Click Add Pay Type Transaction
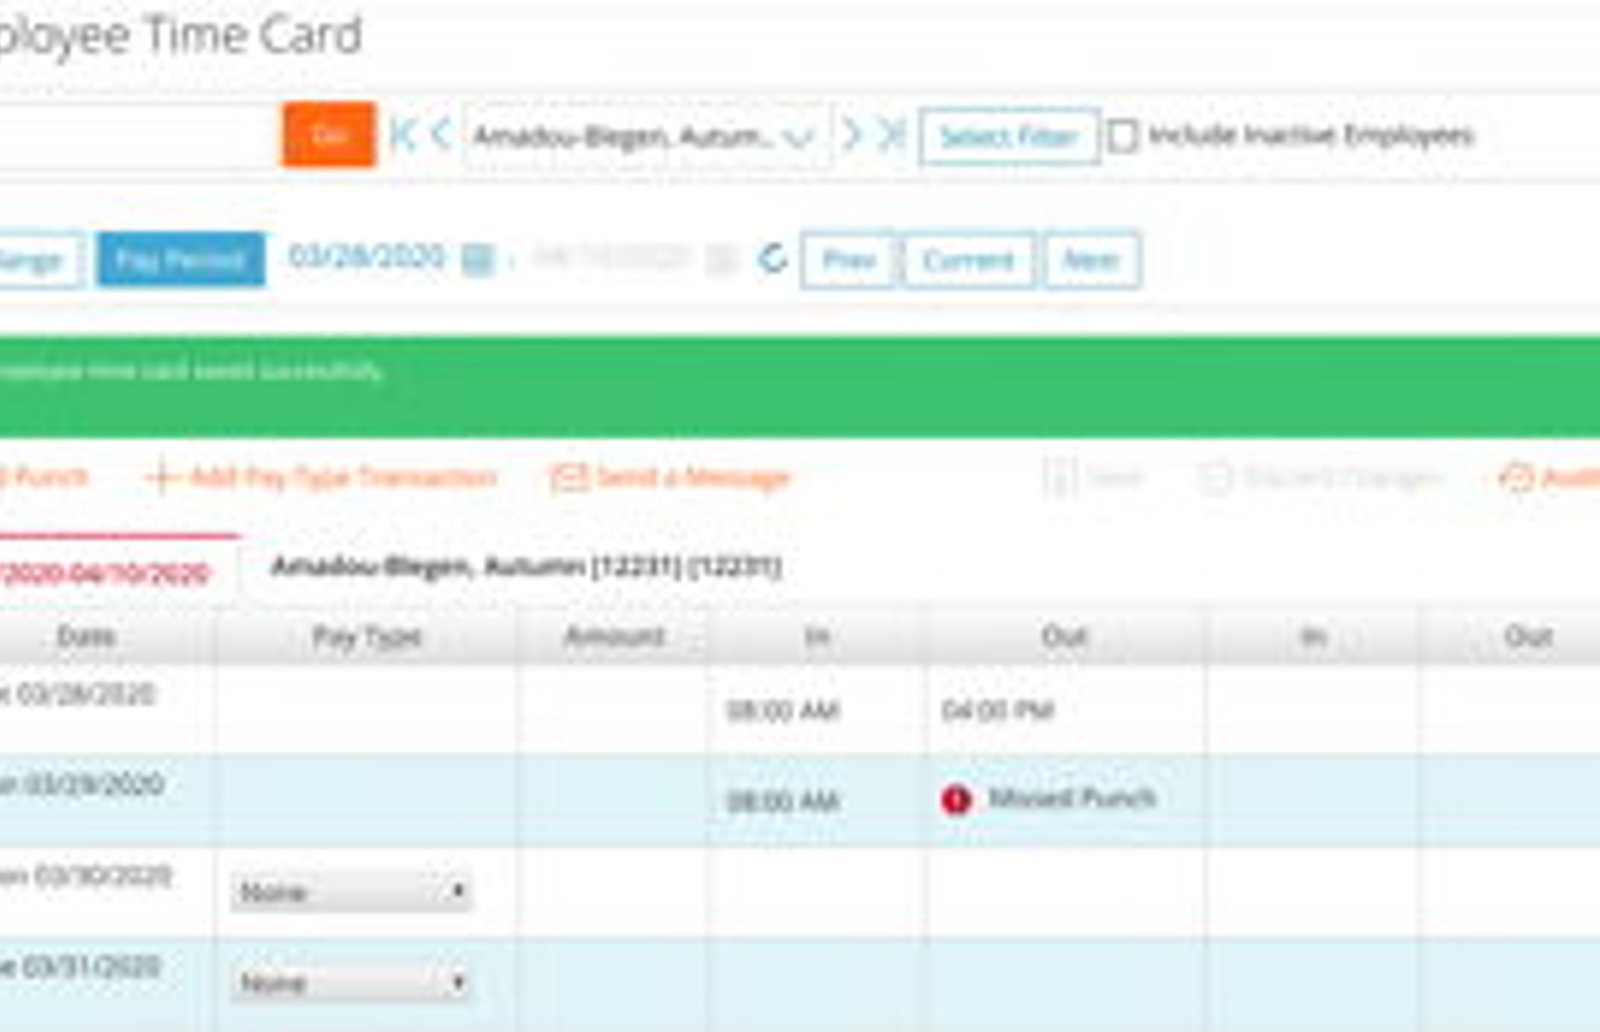The height and width of the screenshot is (1032, 1600). 322,477
